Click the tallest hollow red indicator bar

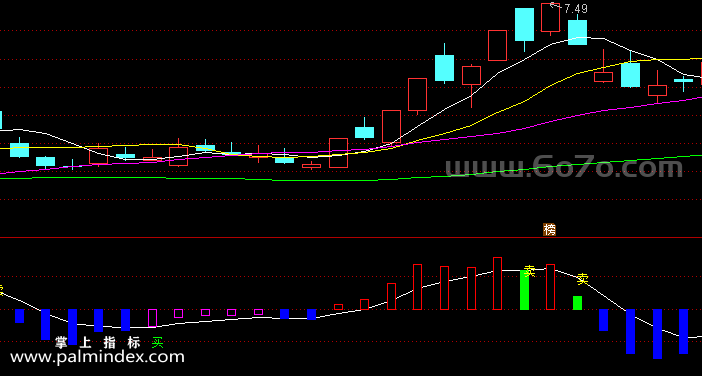click(x=497, y=283)
